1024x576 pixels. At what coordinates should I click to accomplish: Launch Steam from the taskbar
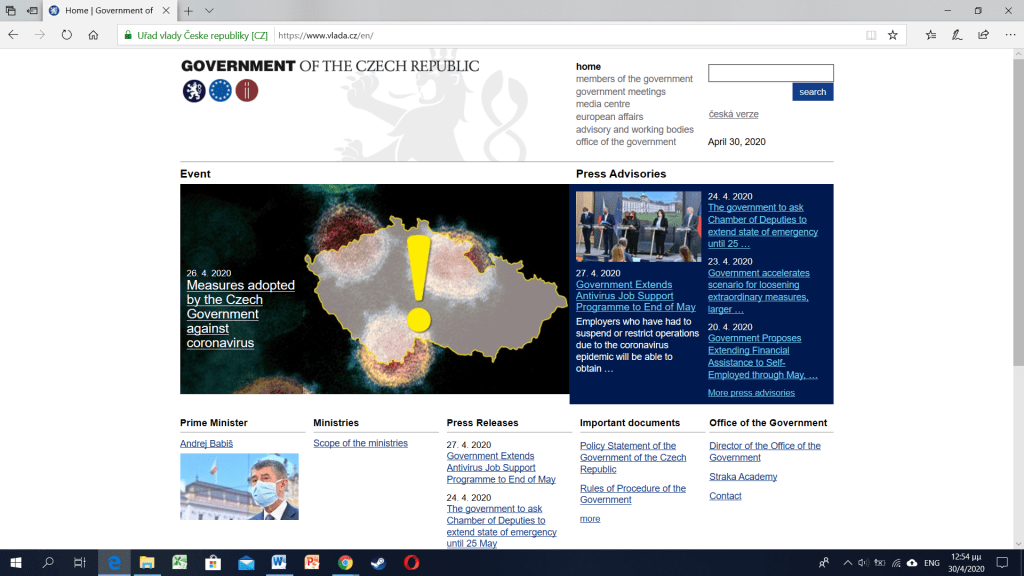(378, 563)
